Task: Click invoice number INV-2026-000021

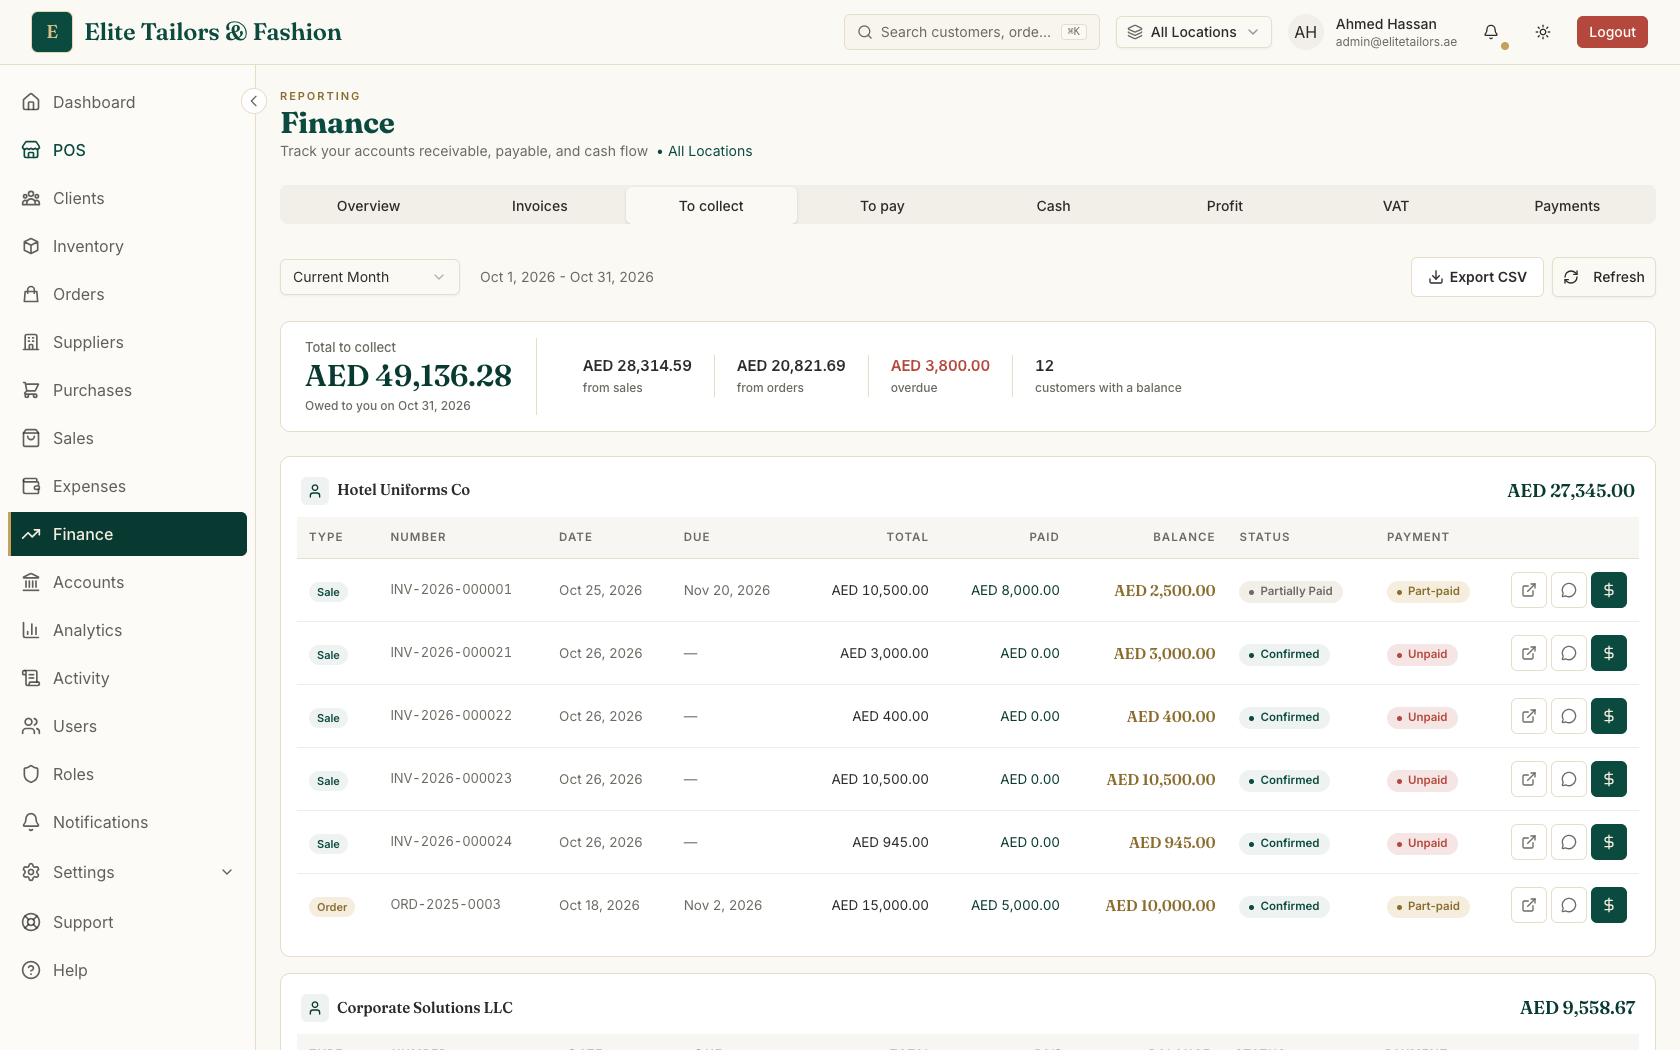Action: coord(451,652)
